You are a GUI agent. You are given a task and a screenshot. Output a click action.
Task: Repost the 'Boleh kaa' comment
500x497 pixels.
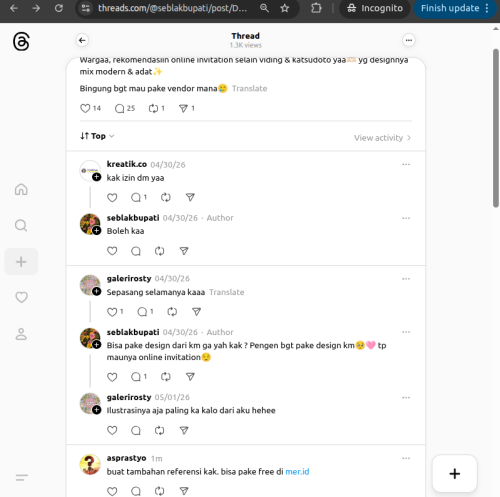tap(160, 251)
